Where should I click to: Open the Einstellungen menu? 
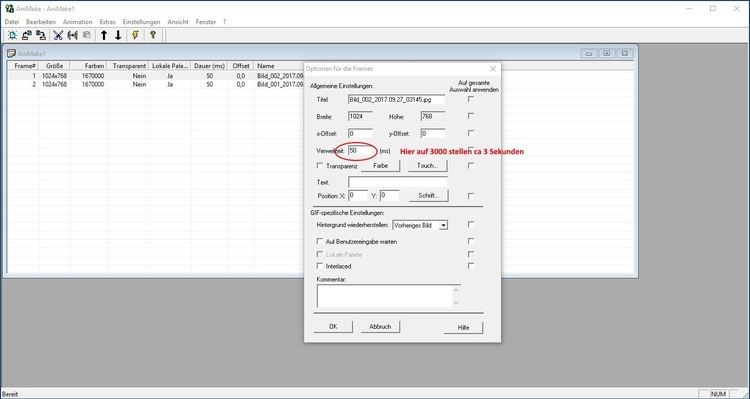[x=142, y=22]
